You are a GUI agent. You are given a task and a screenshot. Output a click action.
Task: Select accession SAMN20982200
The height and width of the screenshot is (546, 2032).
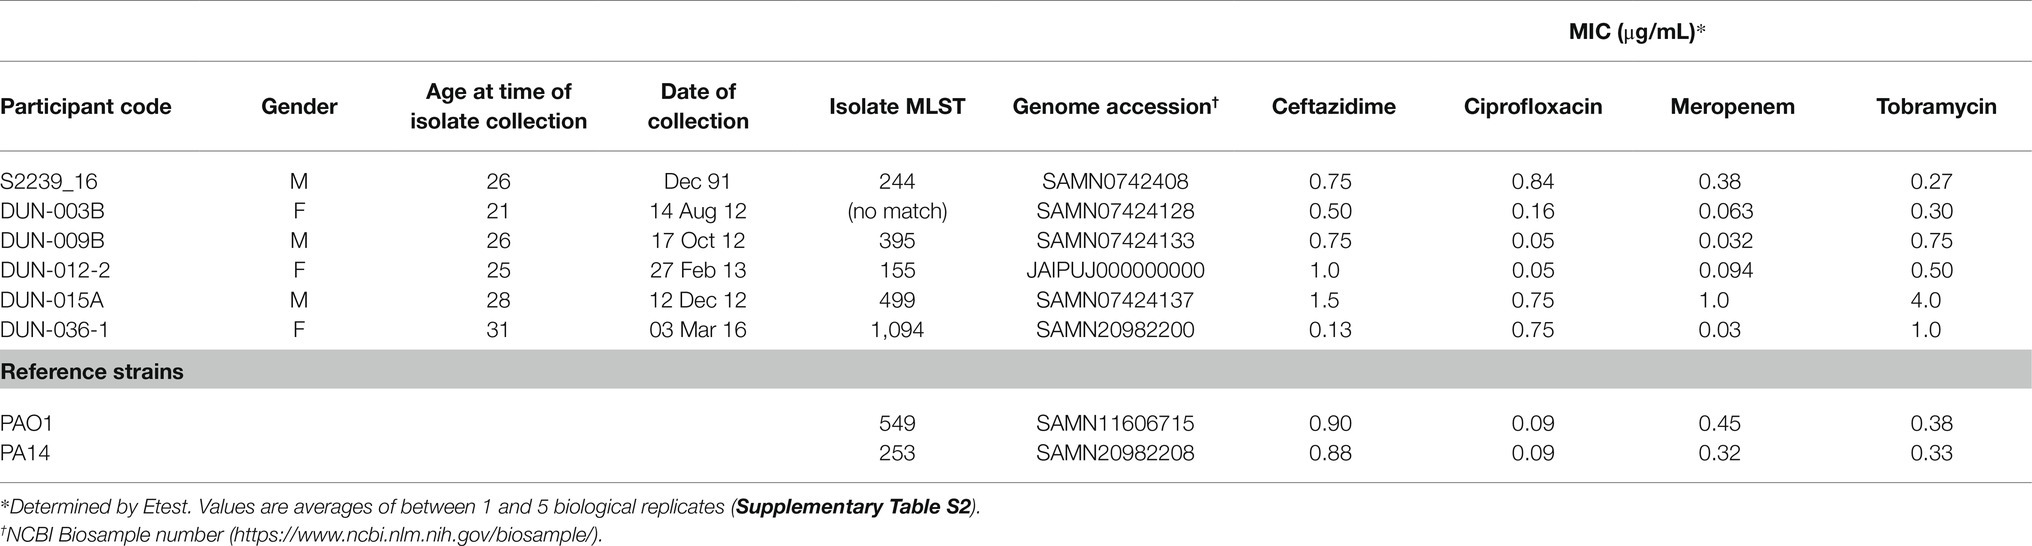pos(1115,330)
